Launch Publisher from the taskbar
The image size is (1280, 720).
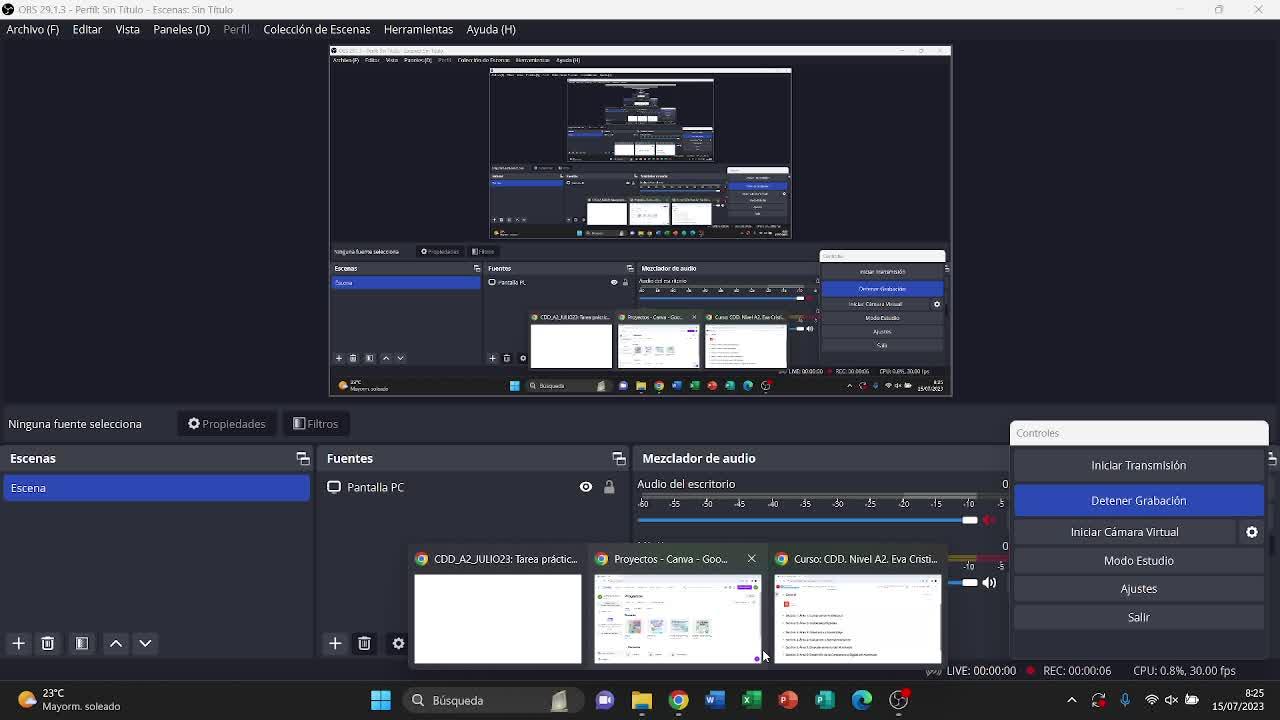pos(825,700)
